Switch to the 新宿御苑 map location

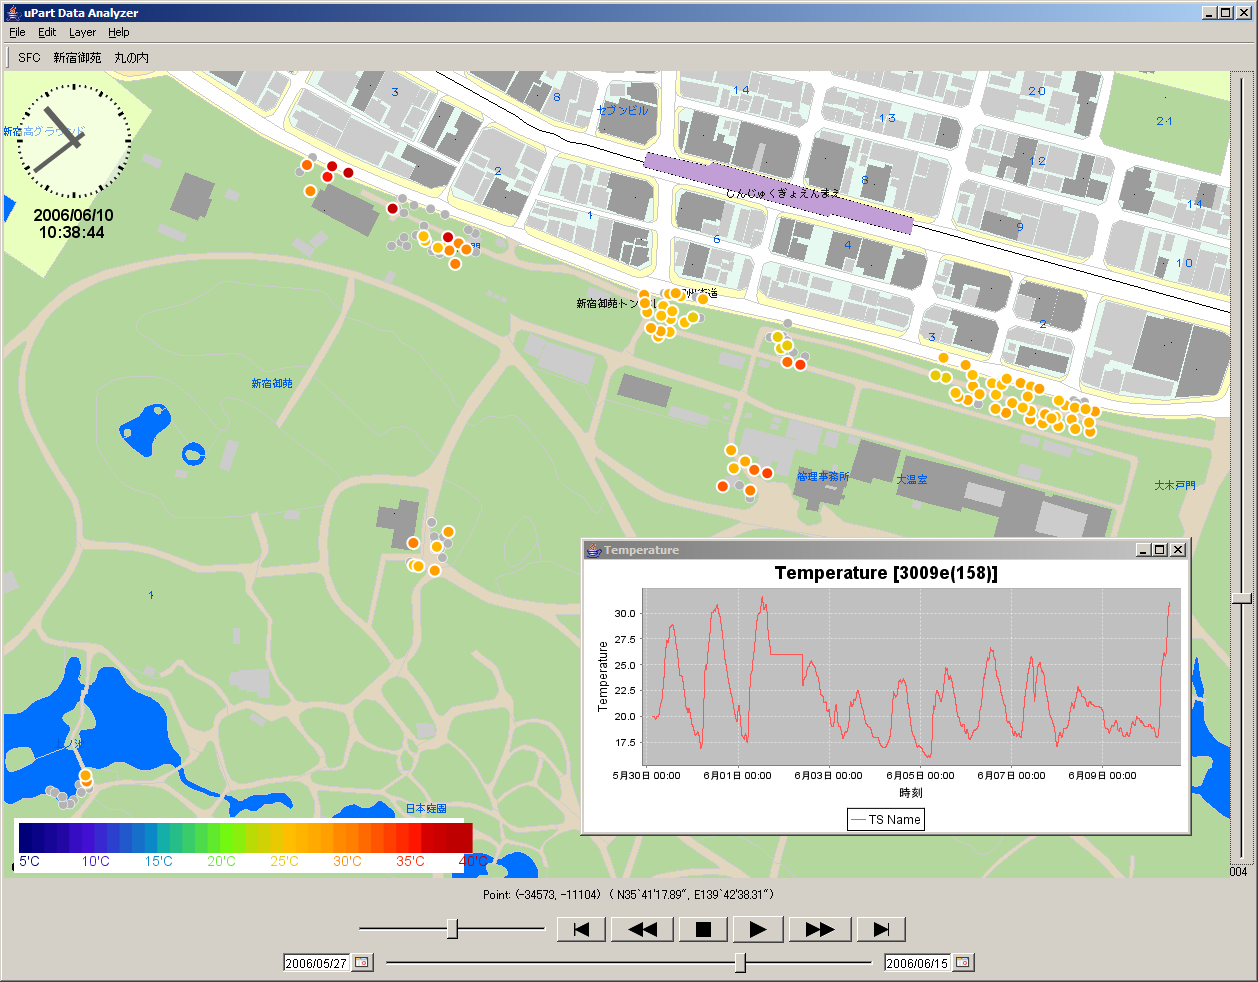click(77, 58)
